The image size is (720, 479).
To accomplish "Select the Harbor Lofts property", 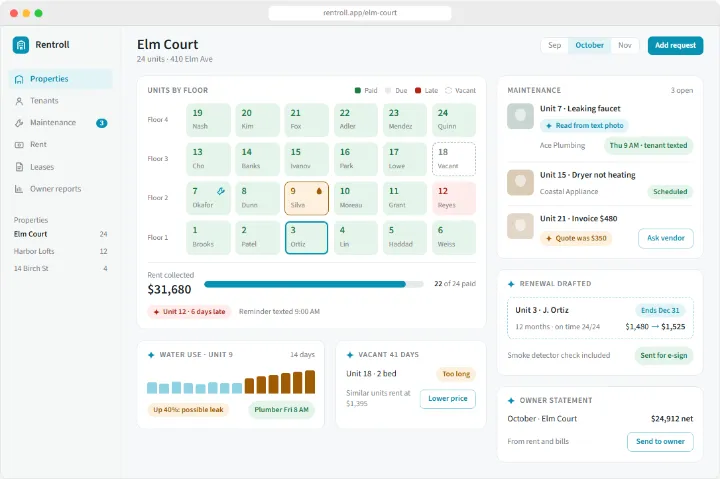I will (61, 251).
